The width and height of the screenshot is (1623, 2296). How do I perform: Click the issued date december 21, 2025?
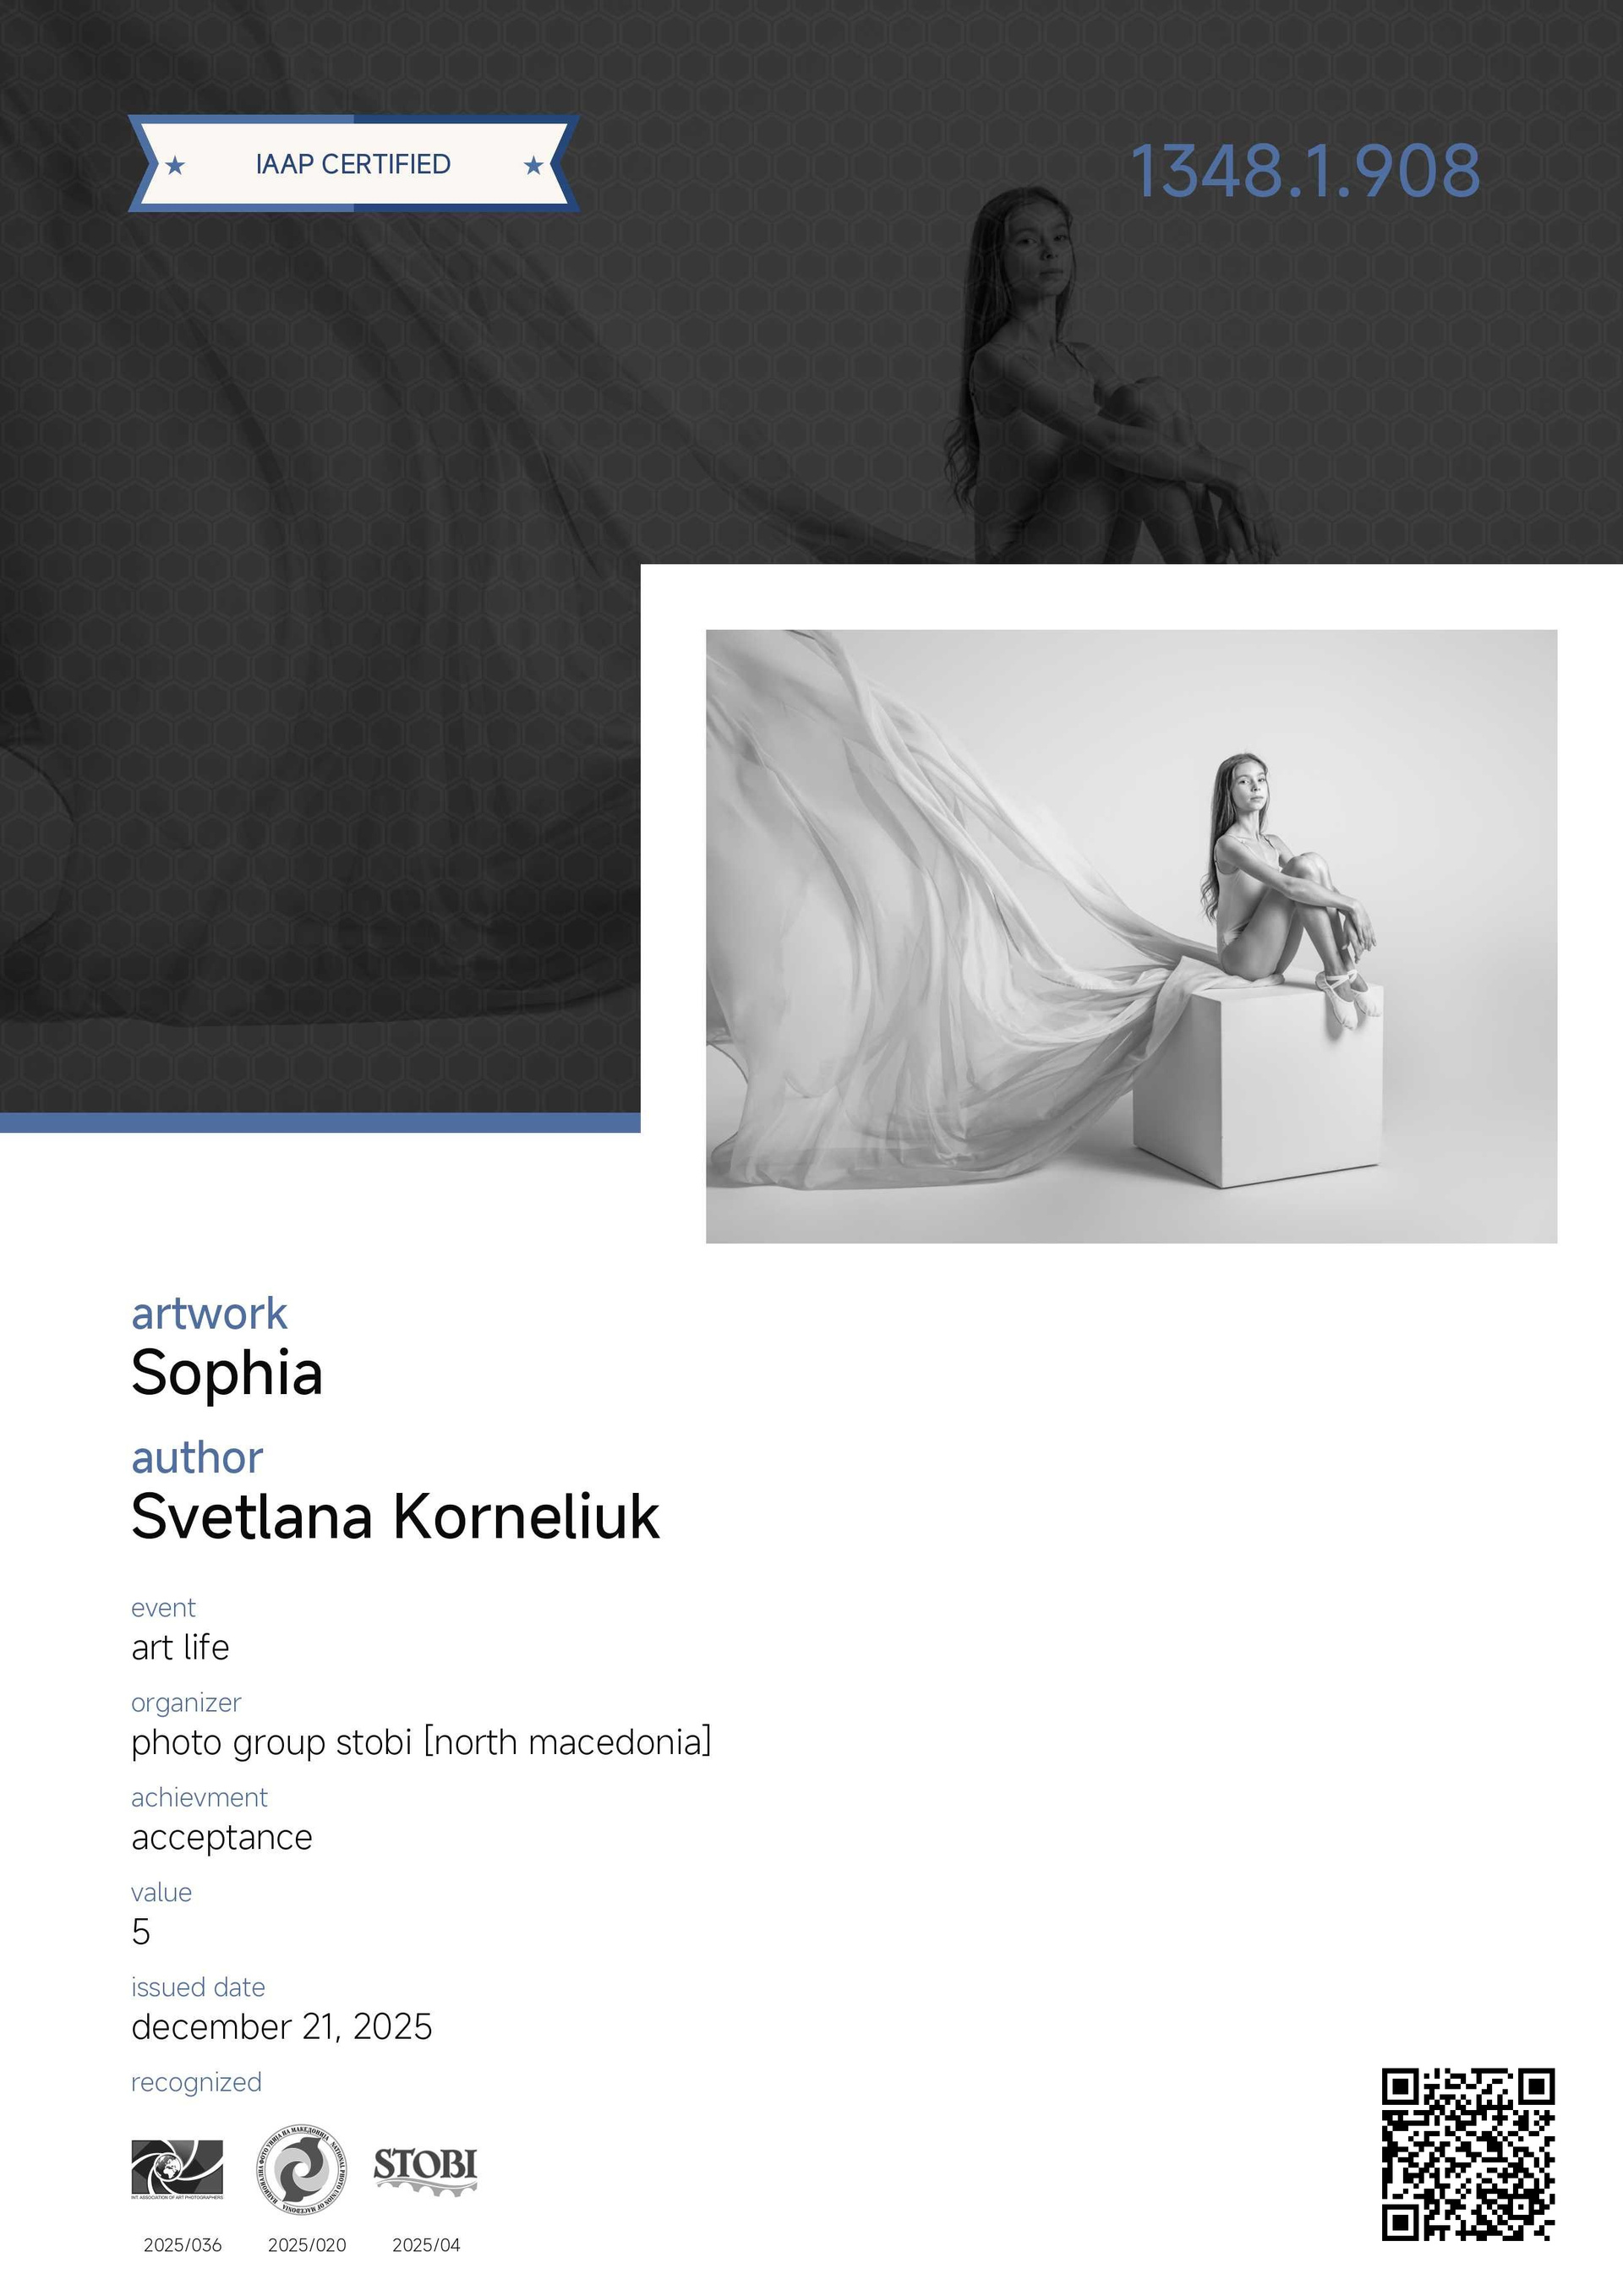(x=282, y=2027)
